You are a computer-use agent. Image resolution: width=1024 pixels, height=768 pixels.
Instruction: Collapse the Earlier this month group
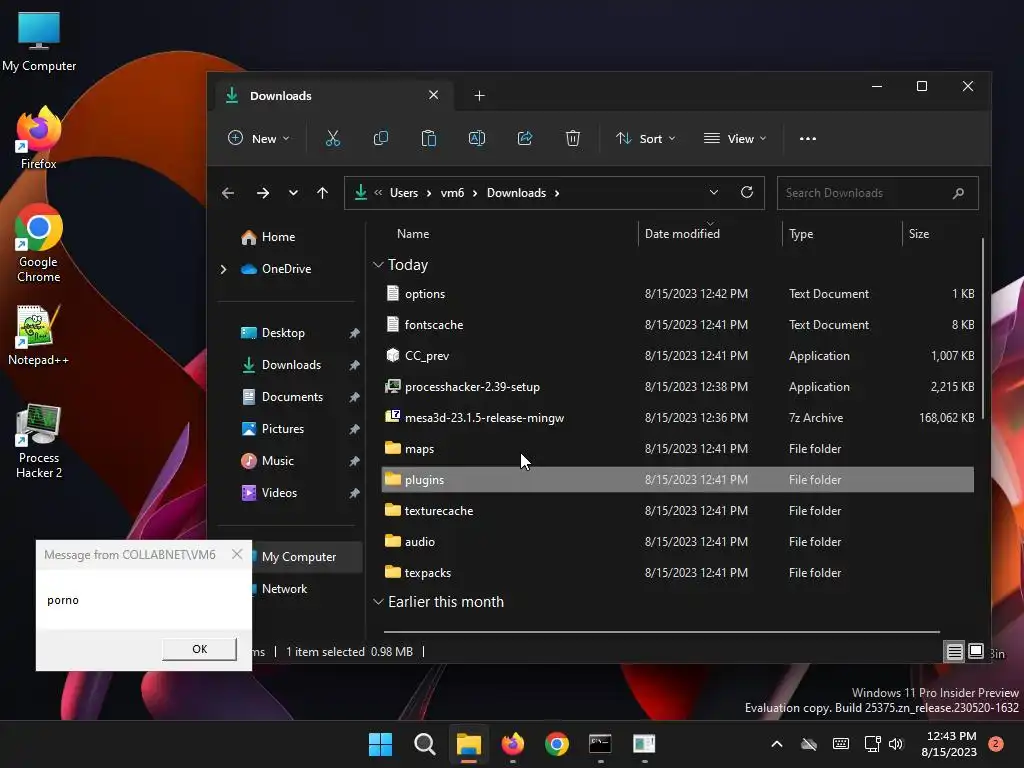tap(377, 601)
